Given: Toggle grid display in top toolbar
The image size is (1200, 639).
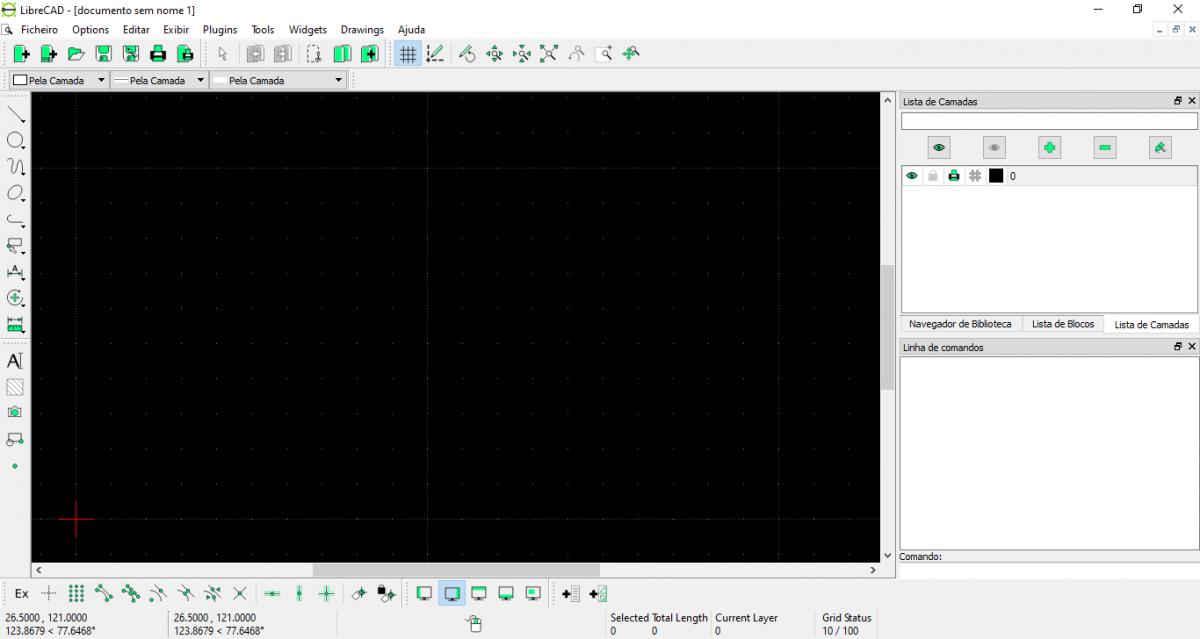Looking at the screenshot, I should tap(408, 55).
